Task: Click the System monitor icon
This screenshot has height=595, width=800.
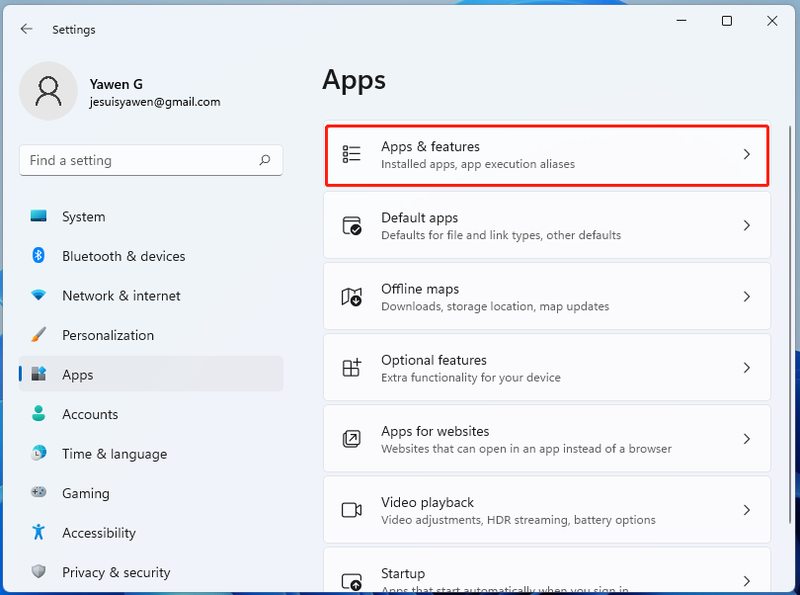Action: click(38, 216)
